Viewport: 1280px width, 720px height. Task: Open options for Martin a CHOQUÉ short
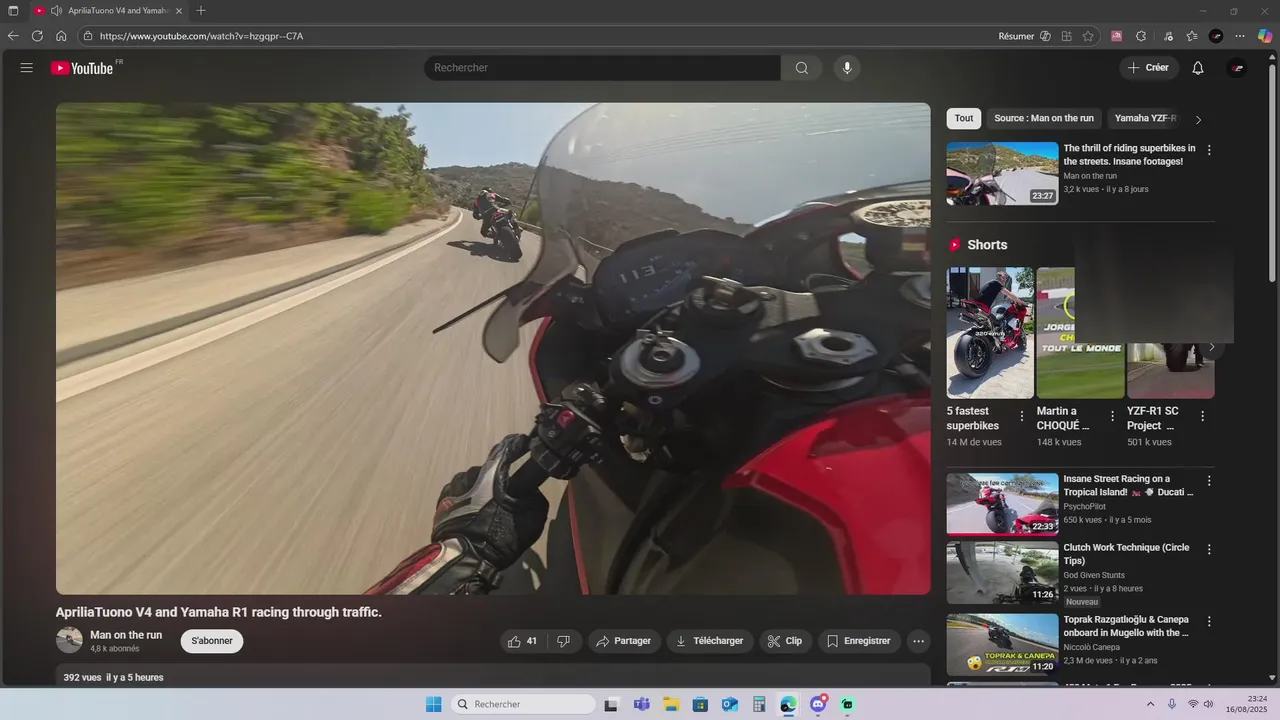pyautogui.click(x=1112, y=416)
